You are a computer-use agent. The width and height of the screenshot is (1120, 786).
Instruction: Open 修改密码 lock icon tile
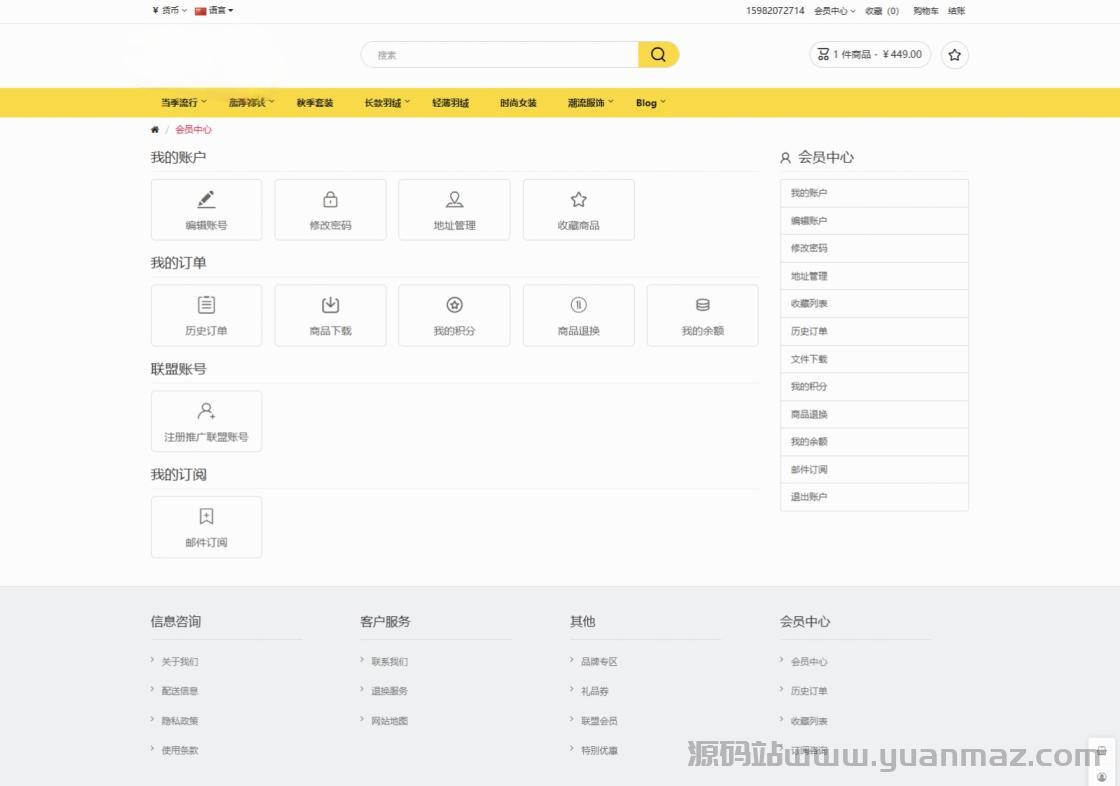click(330, 200)
